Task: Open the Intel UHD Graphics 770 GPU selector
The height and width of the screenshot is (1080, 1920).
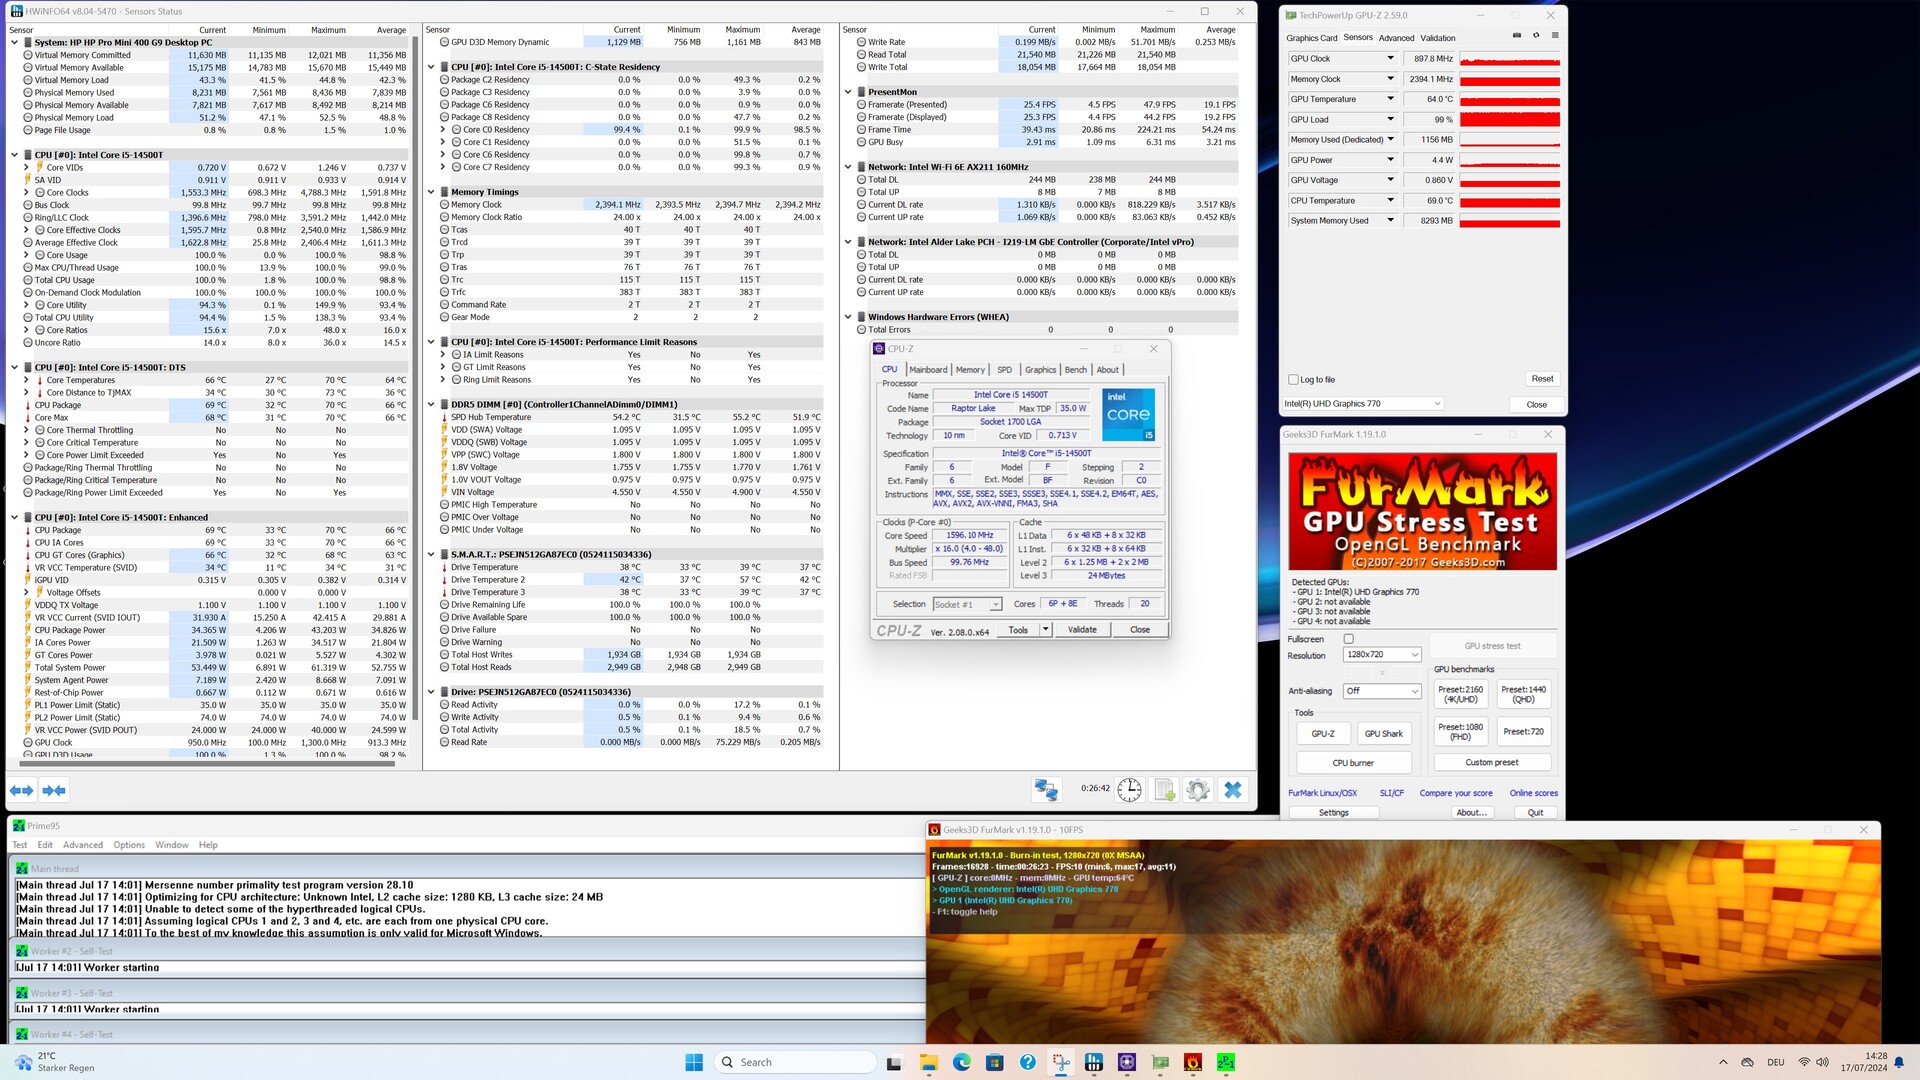Action: [1362, 404]
